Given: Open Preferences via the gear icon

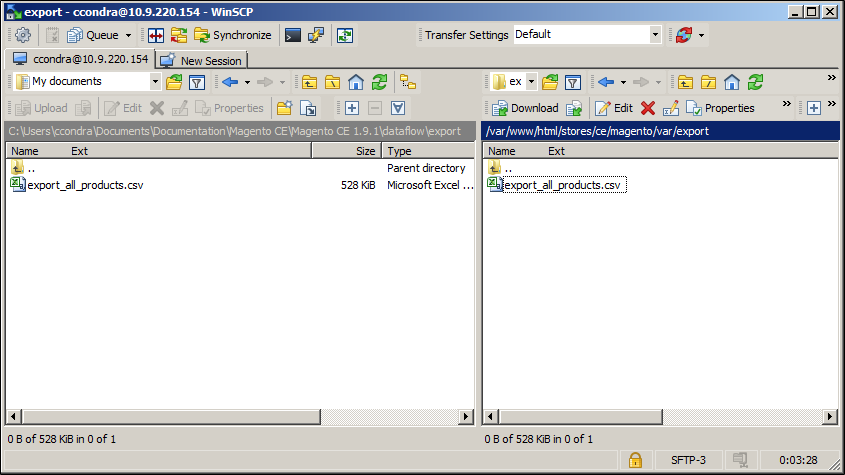Looking at the screenshot, I should click(x=23, y=35).
